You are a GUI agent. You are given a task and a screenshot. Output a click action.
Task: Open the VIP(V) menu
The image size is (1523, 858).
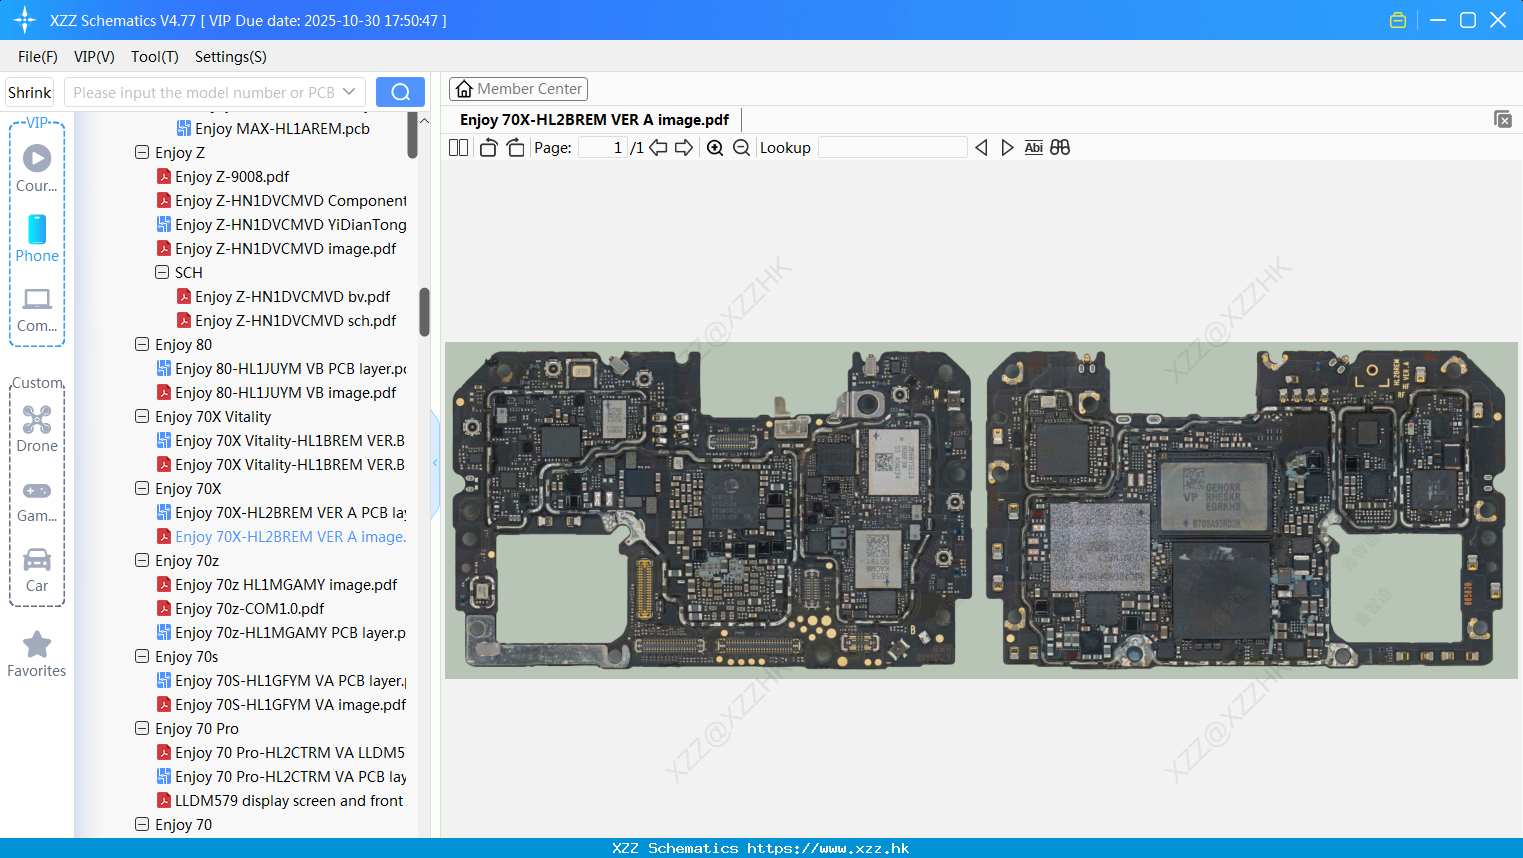click(x=94, y=57)
